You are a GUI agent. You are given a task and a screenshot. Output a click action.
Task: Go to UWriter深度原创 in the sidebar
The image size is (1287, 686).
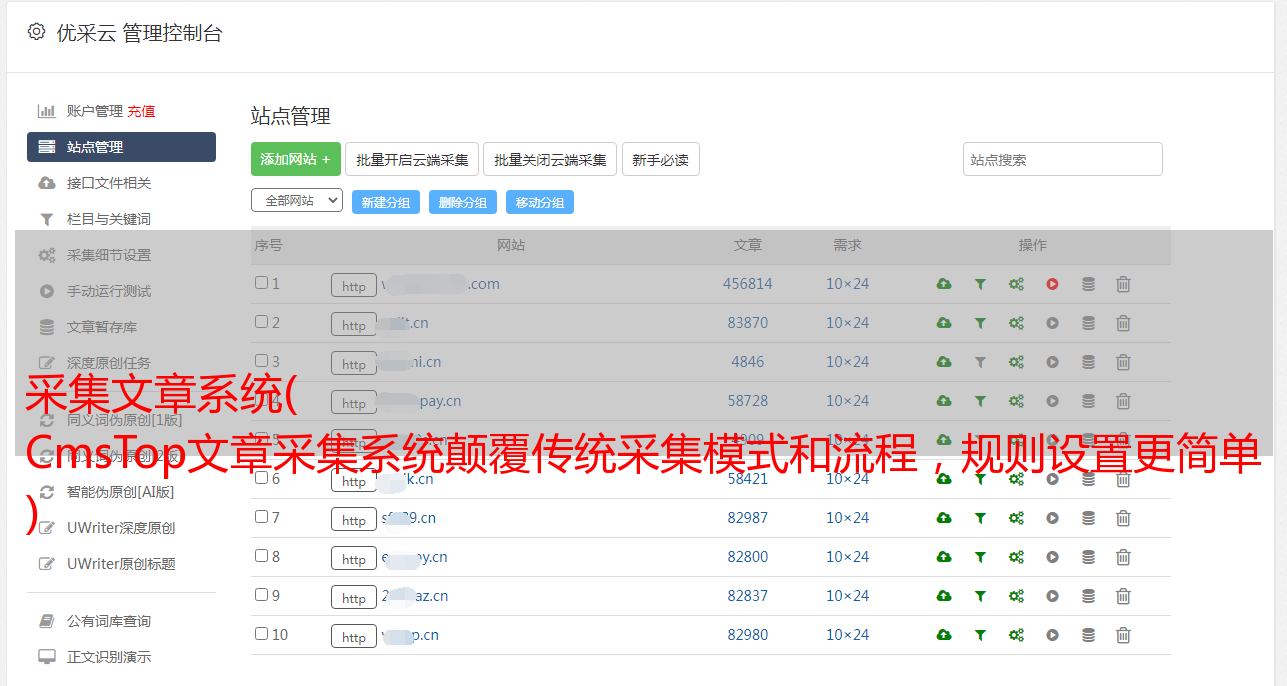click(x=121, y=528)
